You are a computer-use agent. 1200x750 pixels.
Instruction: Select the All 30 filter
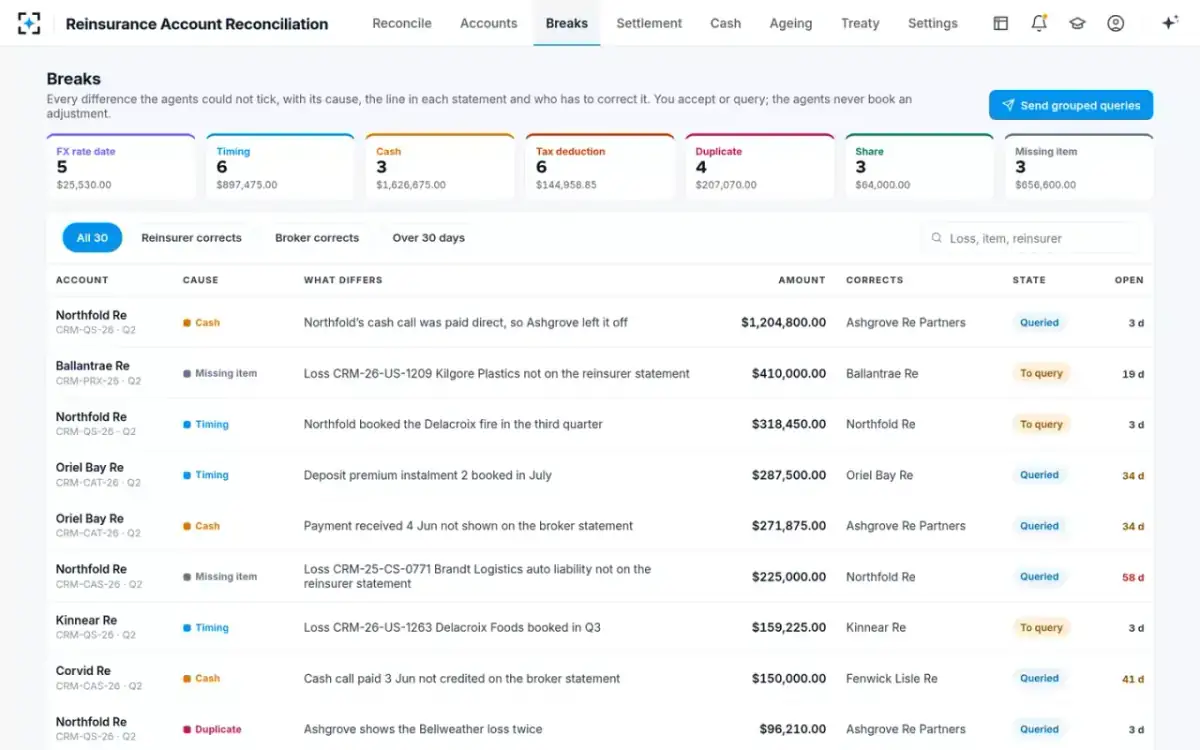(x=92, y=238)
